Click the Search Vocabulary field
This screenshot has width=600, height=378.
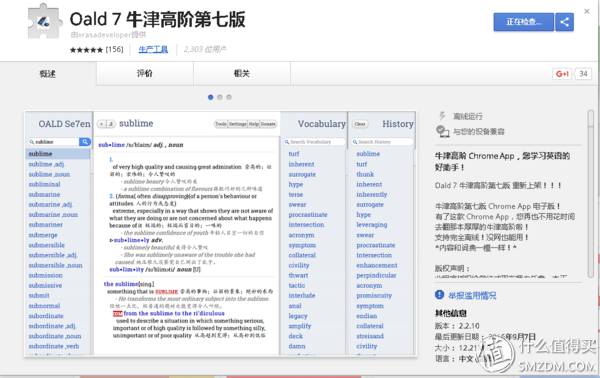click(x=314, y=142)
